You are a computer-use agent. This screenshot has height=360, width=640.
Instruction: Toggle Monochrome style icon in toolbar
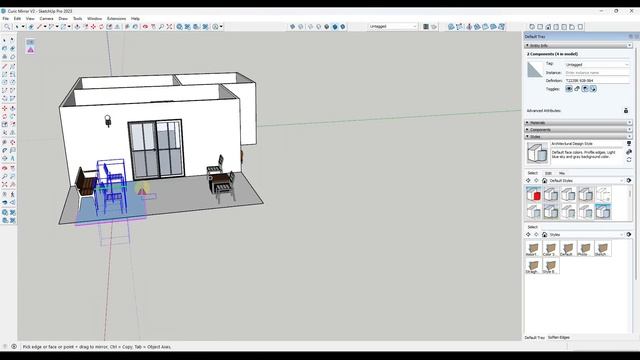coord(343,27)
